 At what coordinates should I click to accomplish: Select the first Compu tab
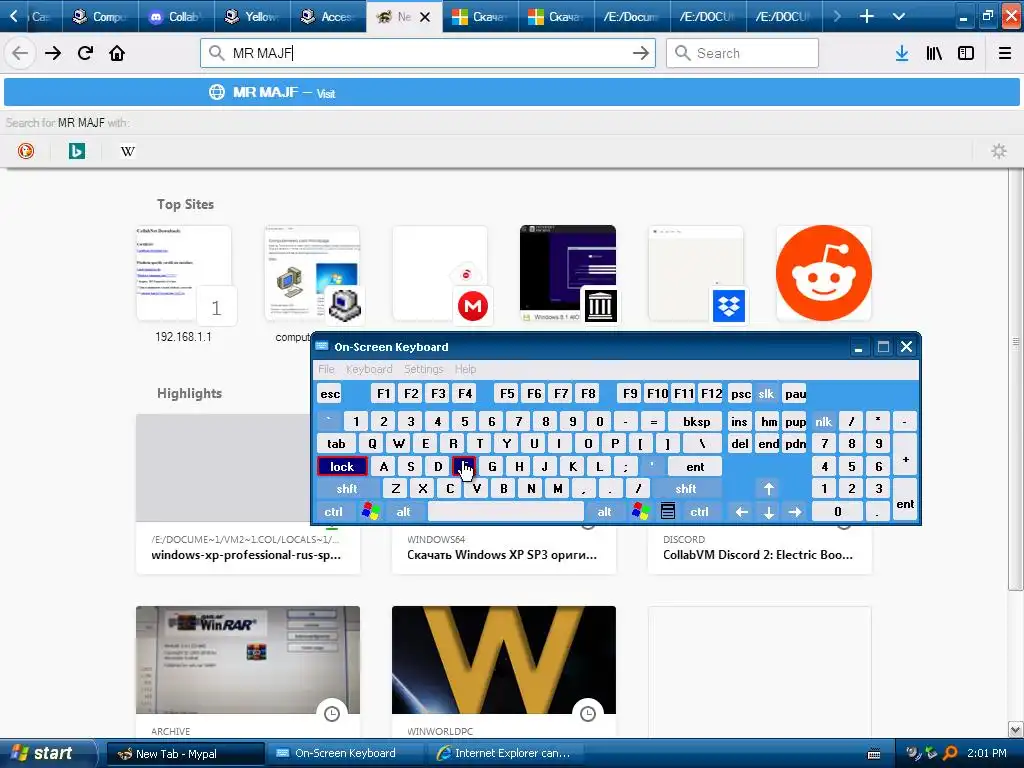(x=101, y=16)
